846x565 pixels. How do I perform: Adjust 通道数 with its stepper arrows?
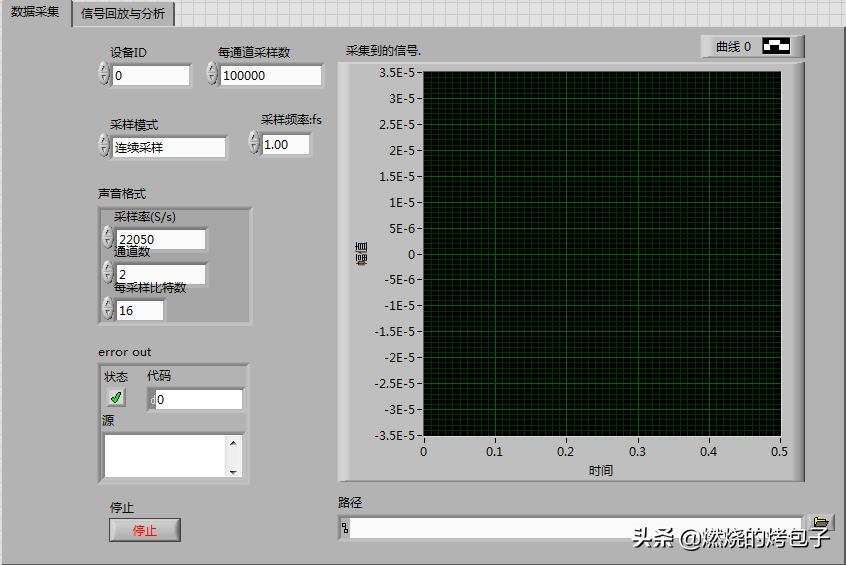pyautogui.click(x=108, y=272)
